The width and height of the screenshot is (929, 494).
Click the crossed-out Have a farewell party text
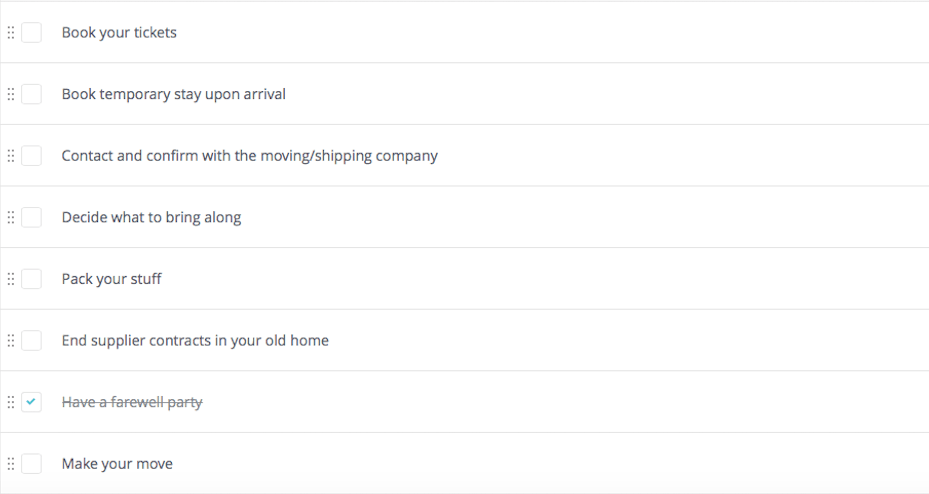(132, 402)
